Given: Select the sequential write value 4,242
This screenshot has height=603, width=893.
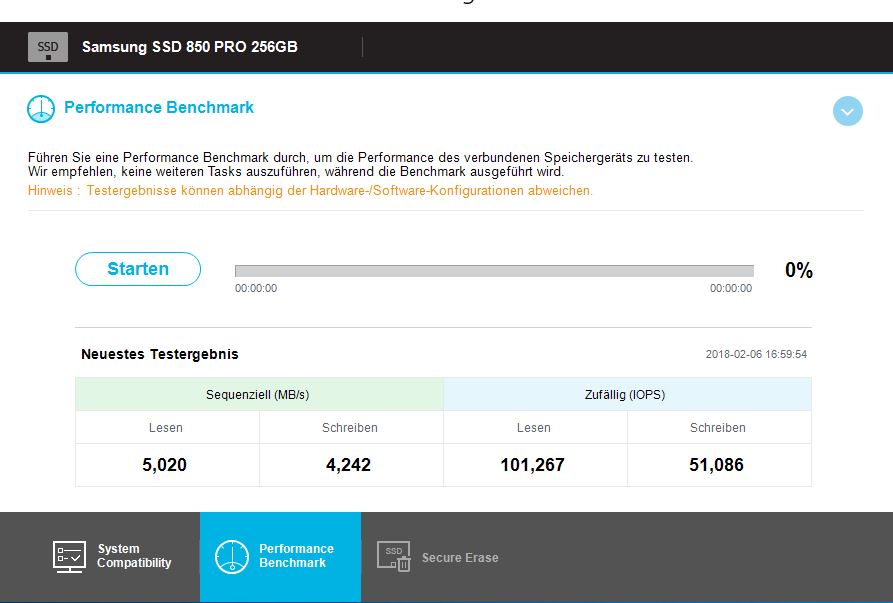Looking at the screenshot, I should pyautogui.click(x=349, y=465).
